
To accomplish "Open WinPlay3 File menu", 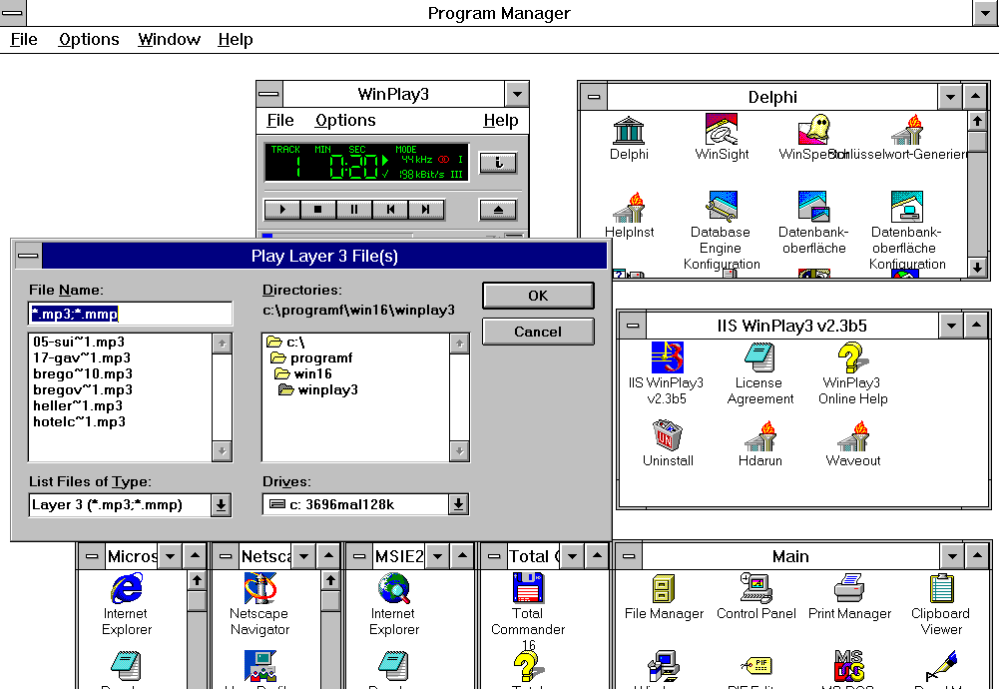I will [x=280, y=121].
